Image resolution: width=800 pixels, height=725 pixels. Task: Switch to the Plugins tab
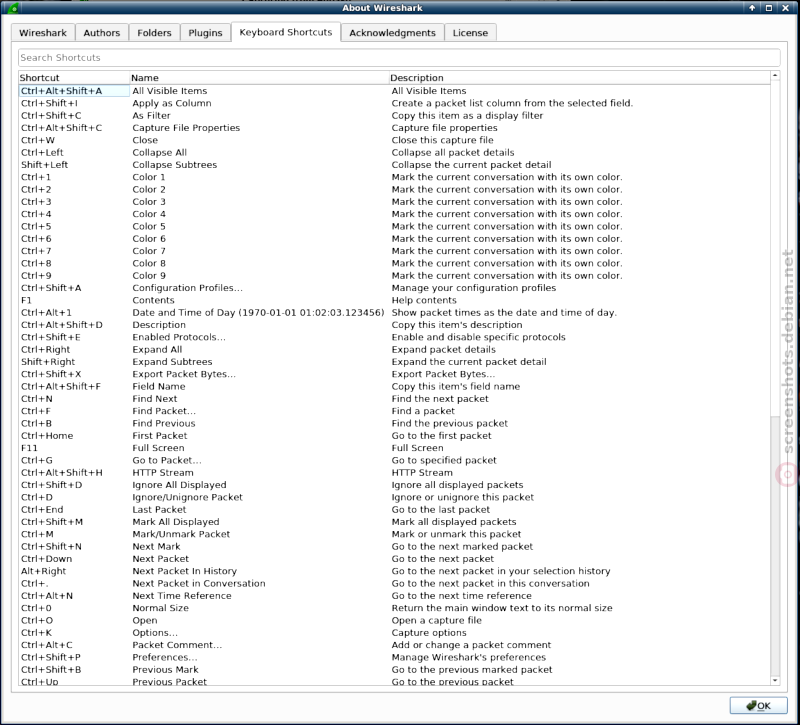click(205, 33)
